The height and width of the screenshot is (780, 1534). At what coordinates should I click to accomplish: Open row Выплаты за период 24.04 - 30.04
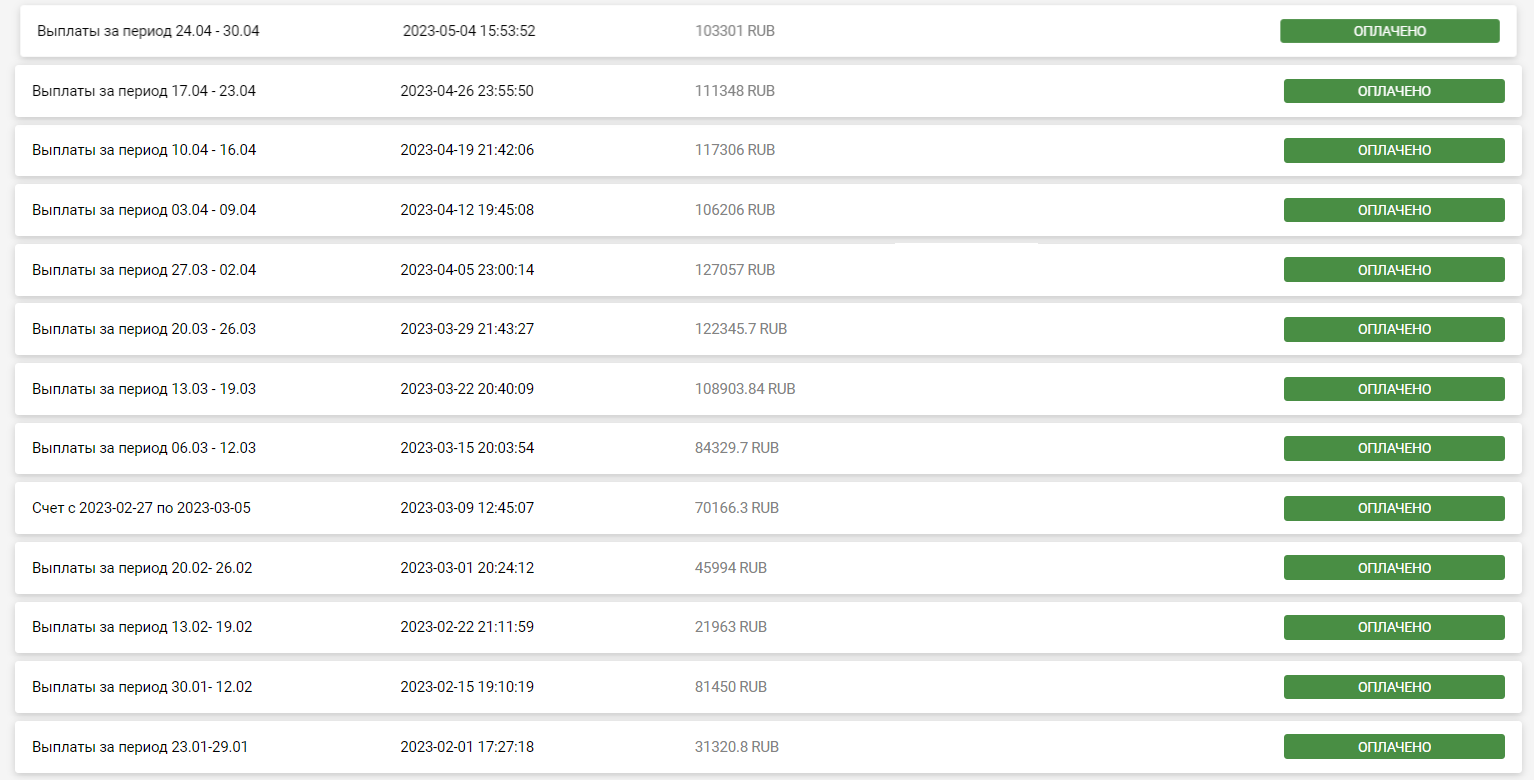(x=770, y=31)
